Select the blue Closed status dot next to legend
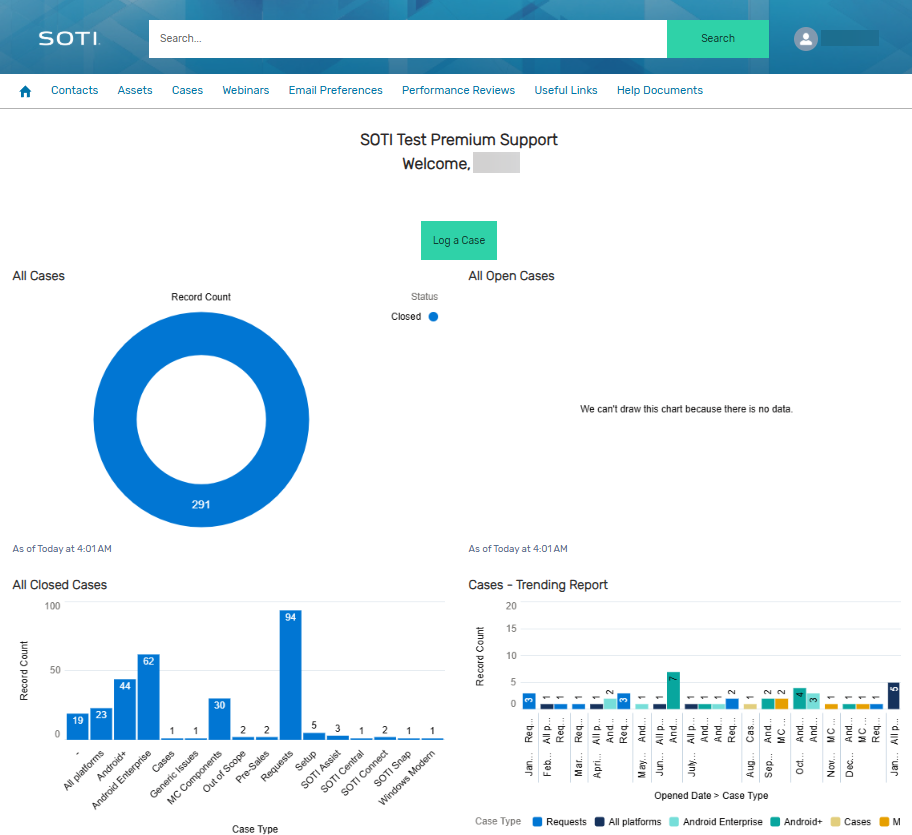The height and width of the screenshot is (835, 912). 432,316
